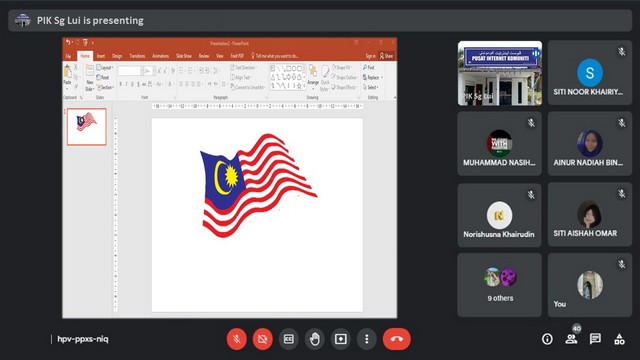This screenshot has height=360, width=640.
Task: Click the Arrange button in the Drawing group
Action: tap(313, 78)
